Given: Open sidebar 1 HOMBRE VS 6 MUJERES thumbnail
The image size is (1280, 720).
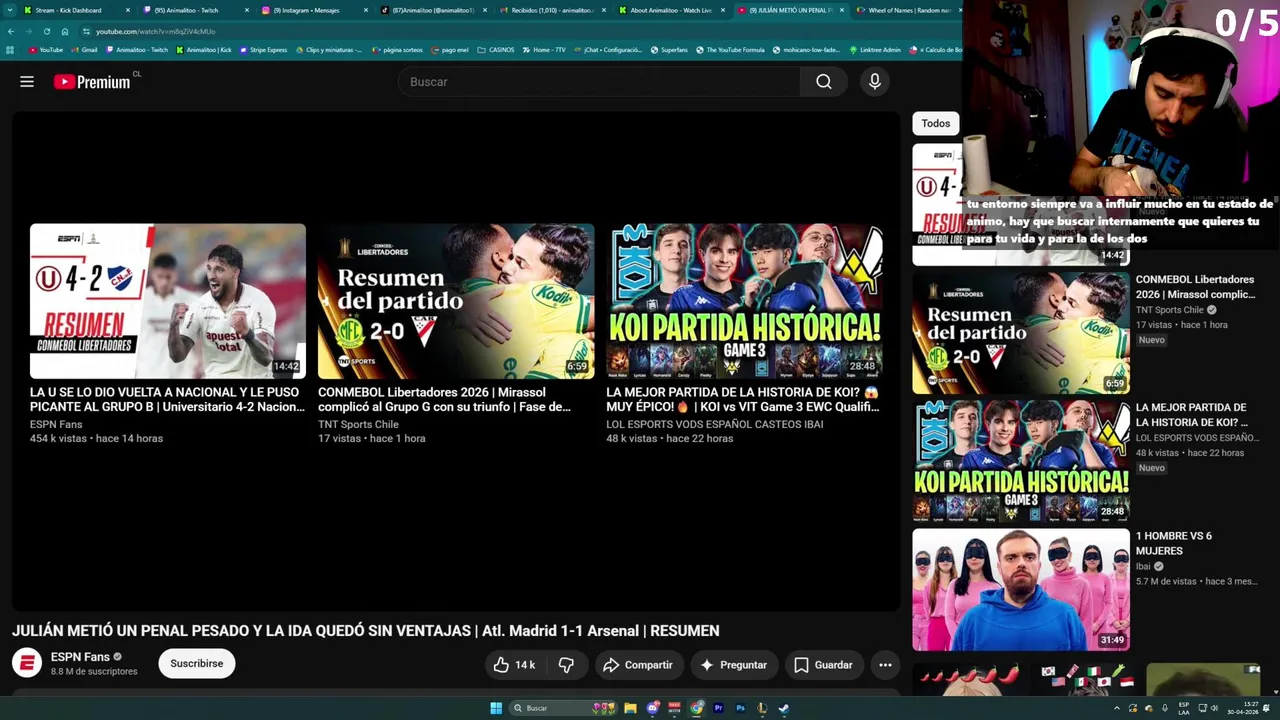Looking at the screenshot, I should pyautogui.click(x=1021, y=589).
